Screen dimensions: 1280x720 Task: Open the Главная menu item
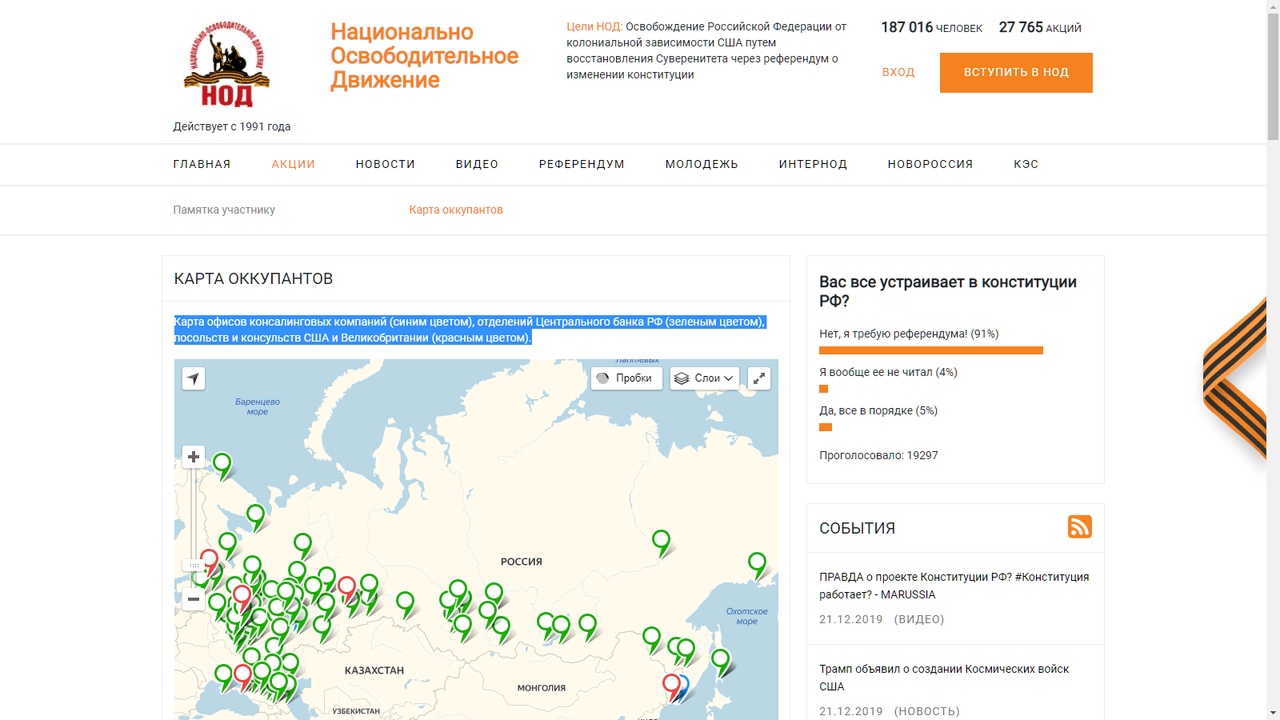tap(202, 164)
